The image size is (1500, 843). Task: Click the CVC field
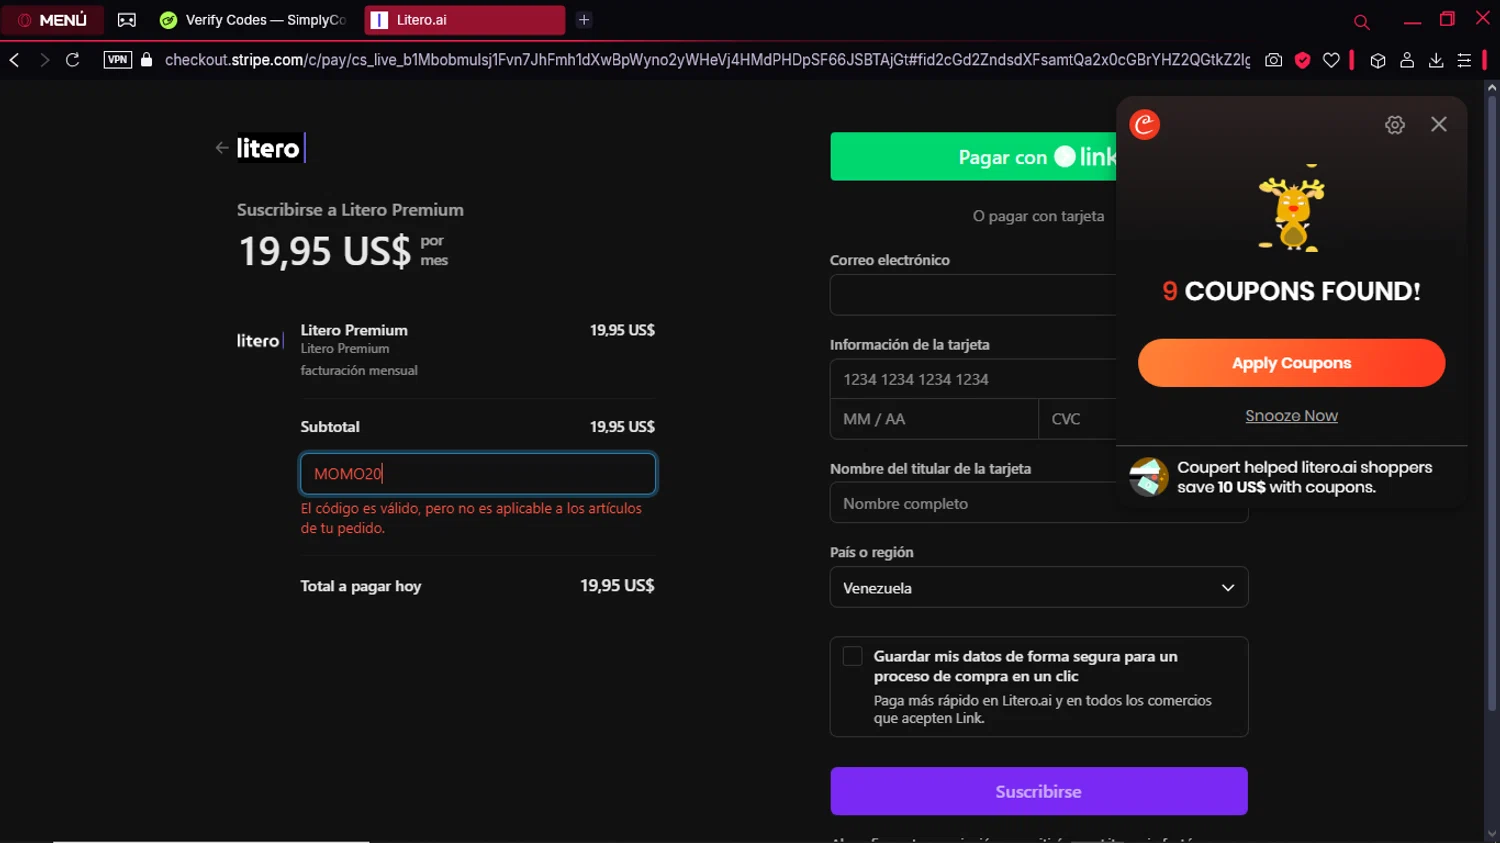pyautogui.click(x=1078, y=419)
